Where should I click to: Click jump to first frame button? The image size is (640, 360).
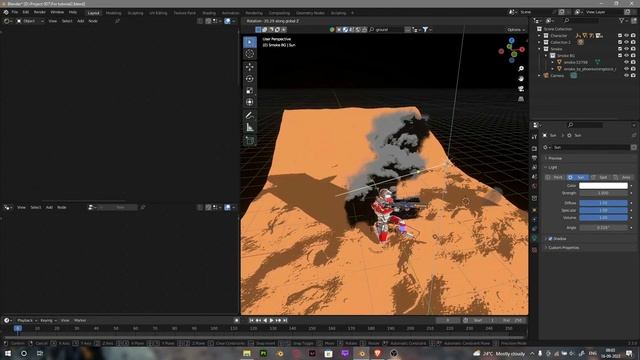coord(251,320)
